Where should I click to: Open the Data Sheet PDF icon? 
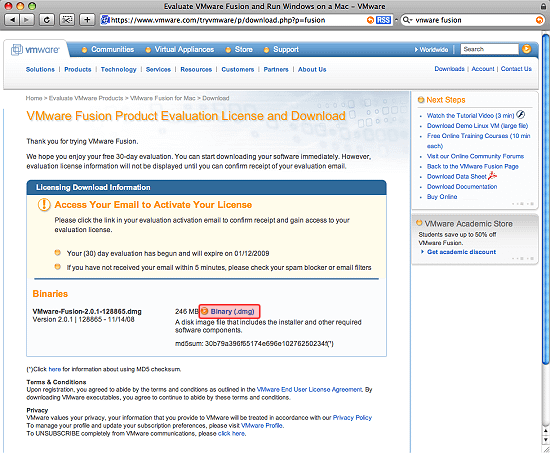click(x=492, y=175)
